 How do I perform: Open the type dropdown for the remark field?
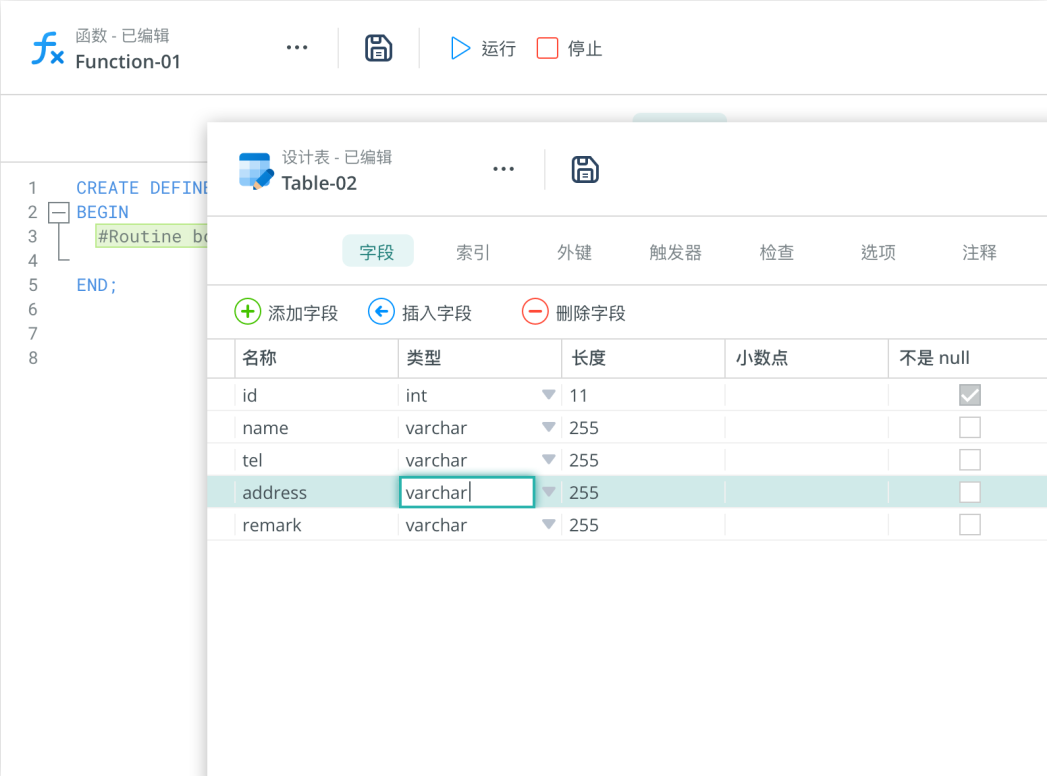548,524
